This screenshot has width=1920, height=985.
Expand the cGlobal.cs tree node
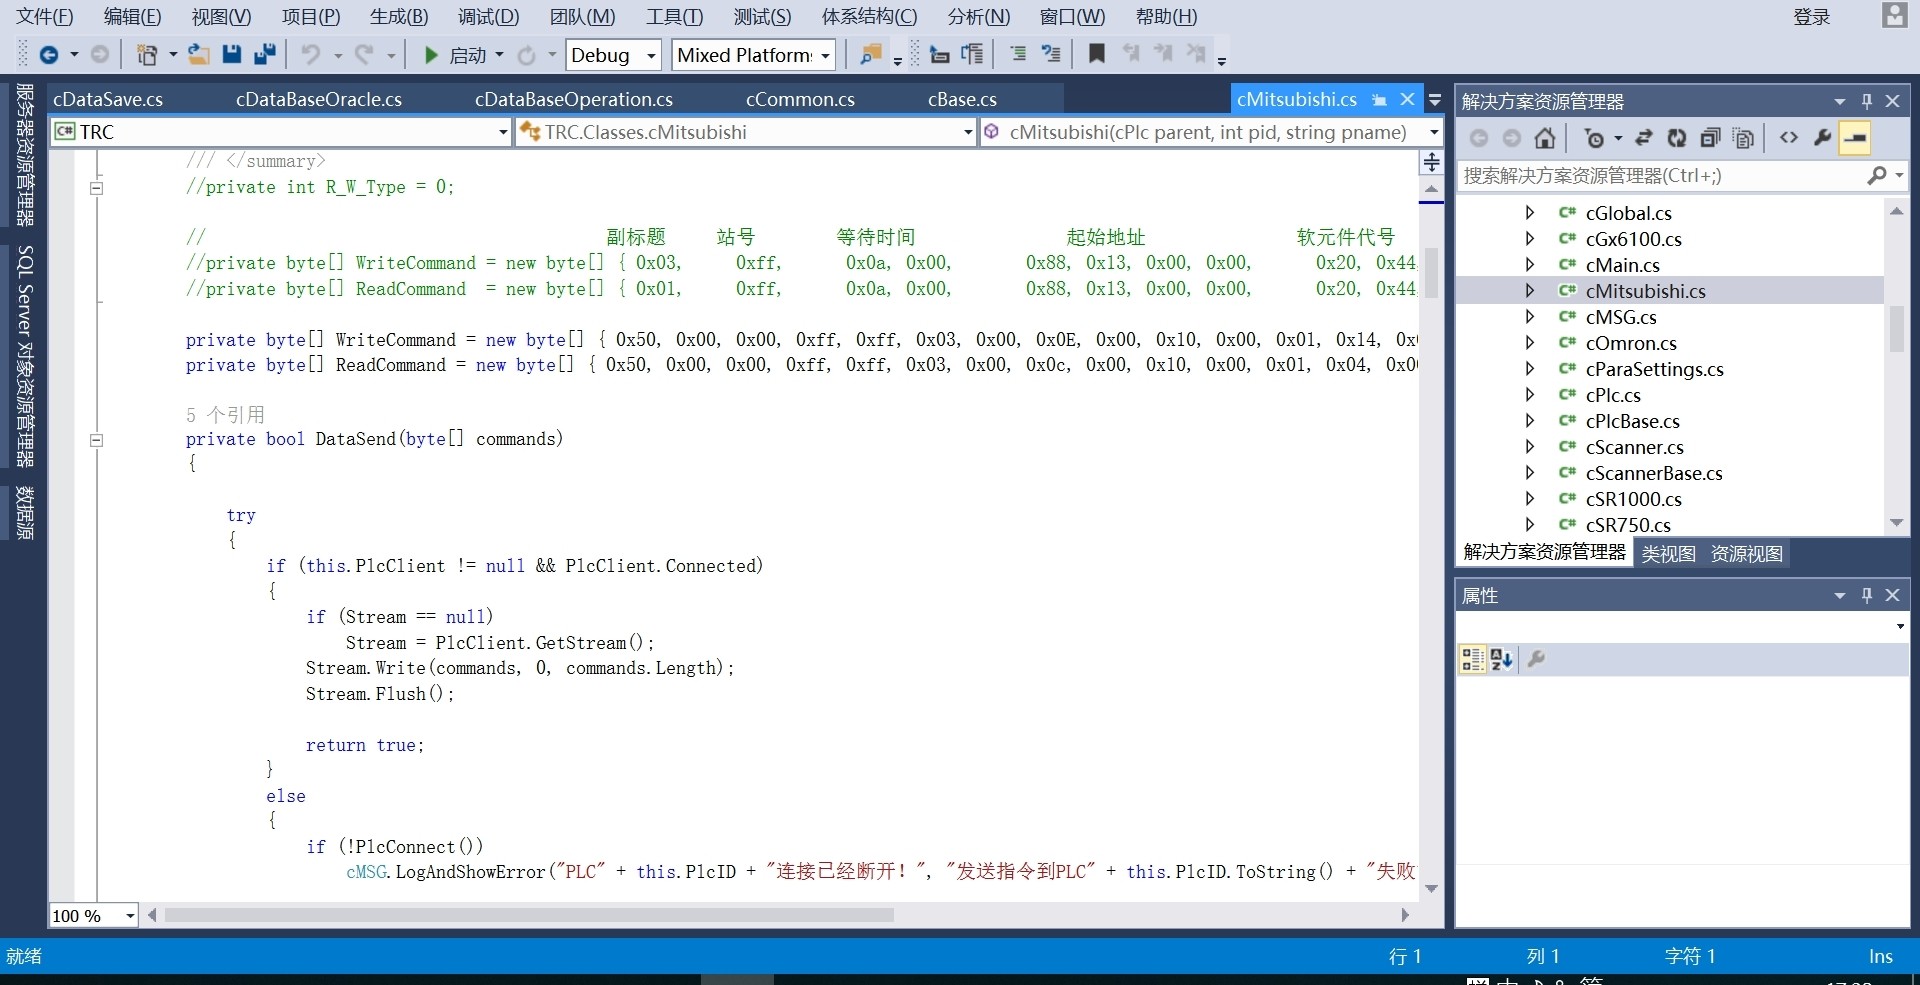coord(1529,212)
